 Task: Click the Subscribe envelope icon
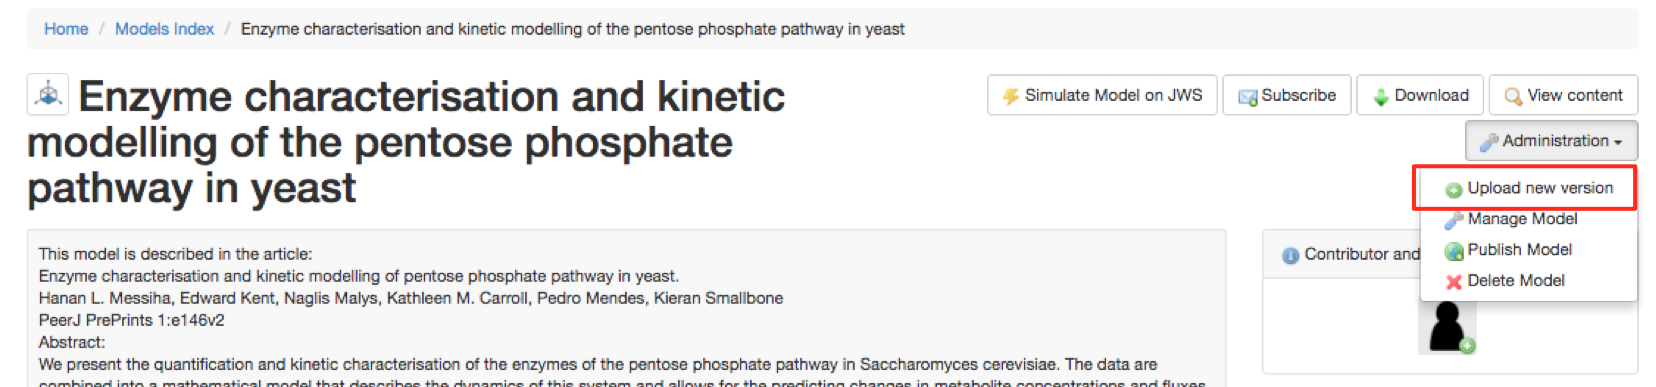pyautogui.click(x=1247, y=97)
